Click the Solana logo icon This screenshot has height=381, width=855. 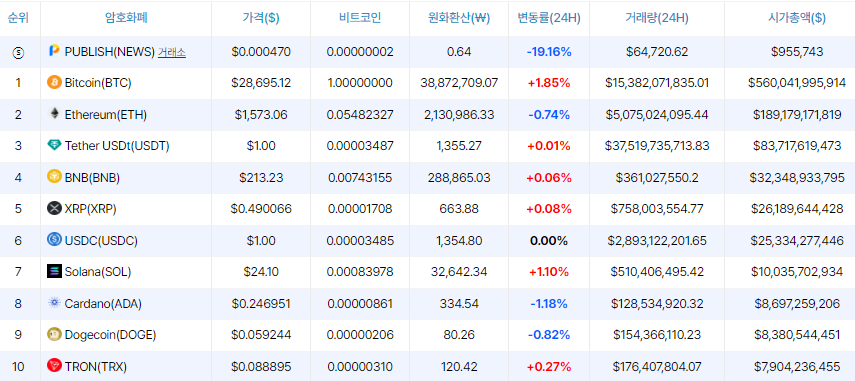[x=54, y=271]
